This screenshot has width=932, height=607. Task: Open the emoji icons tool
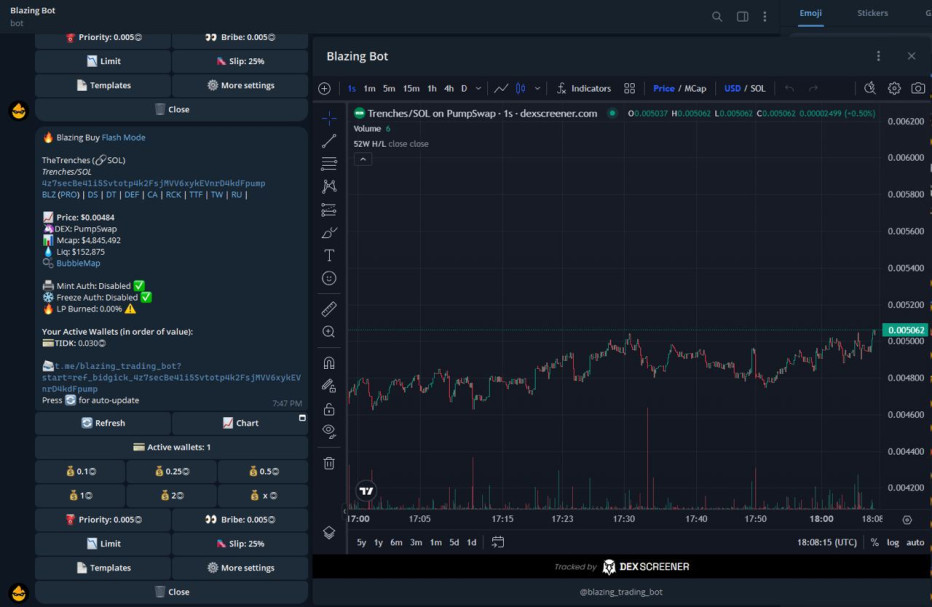click(329, 278)
